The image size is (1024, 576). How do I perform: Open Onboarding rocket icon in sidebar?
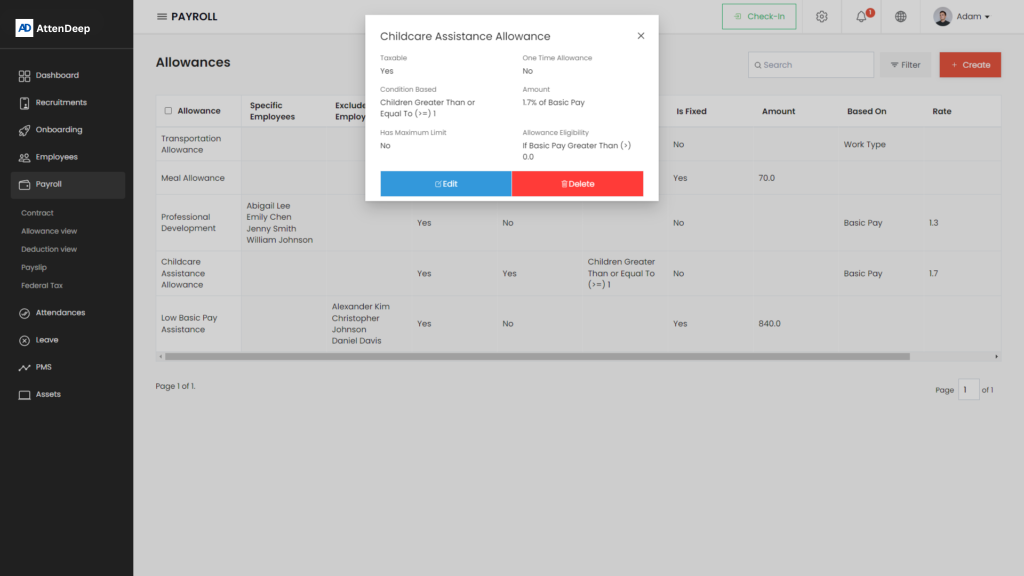pos(25,130)
